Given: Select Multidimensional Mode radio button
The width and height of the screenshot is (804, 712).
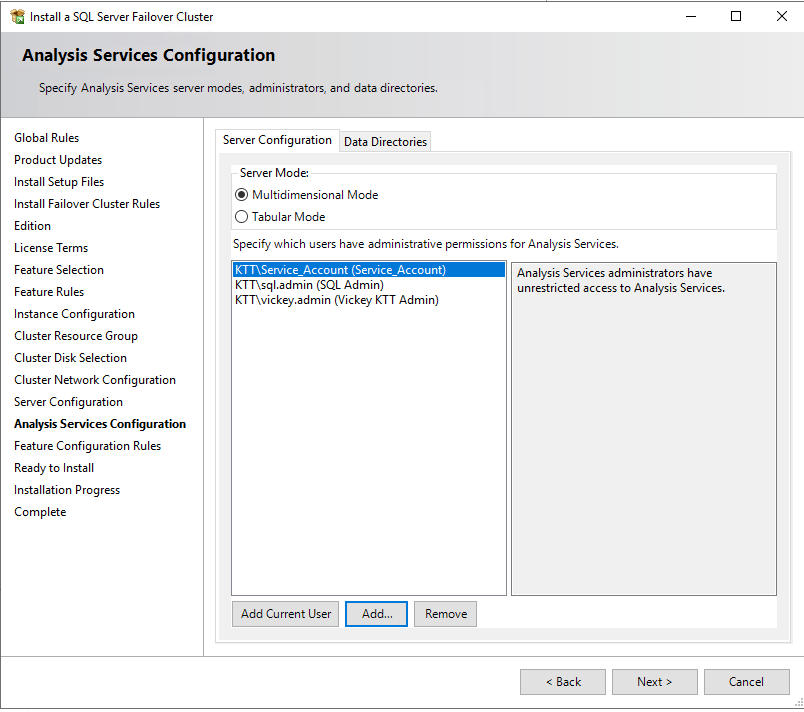Looking at the screenshot, I should [241, 195].
